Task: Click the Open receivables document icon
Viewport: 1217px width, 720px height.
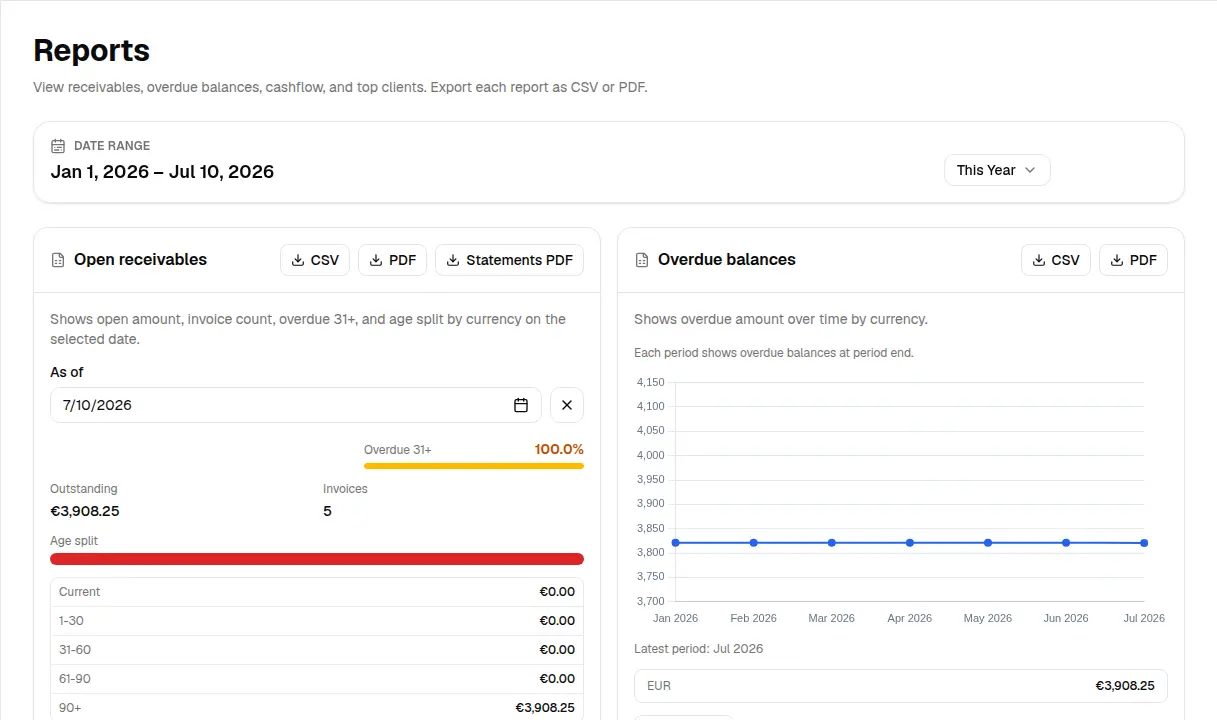Action: click(58, 260)
